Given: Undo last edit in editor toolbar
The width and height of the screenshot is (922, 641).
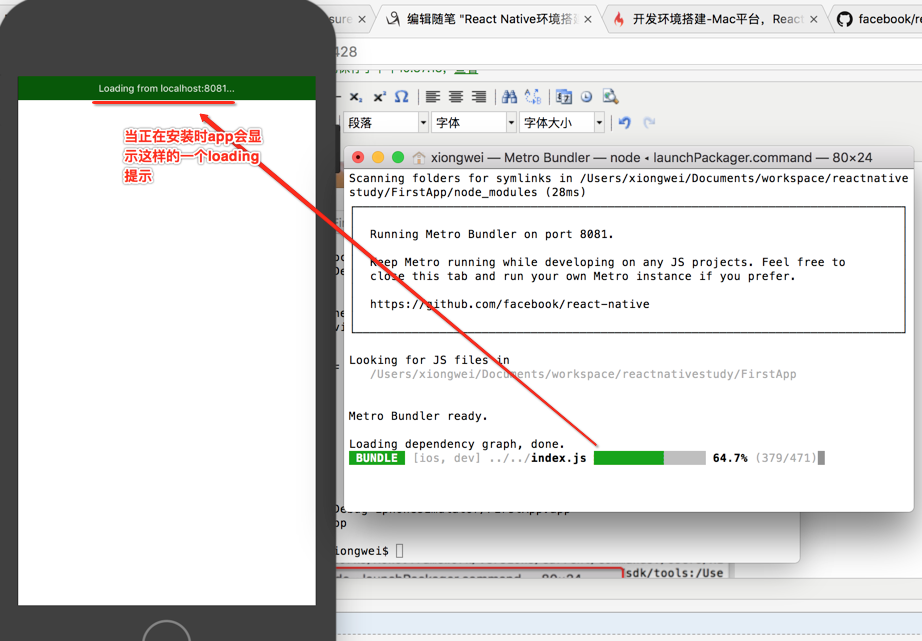Looking at the screenshot, I should (624, 122).
